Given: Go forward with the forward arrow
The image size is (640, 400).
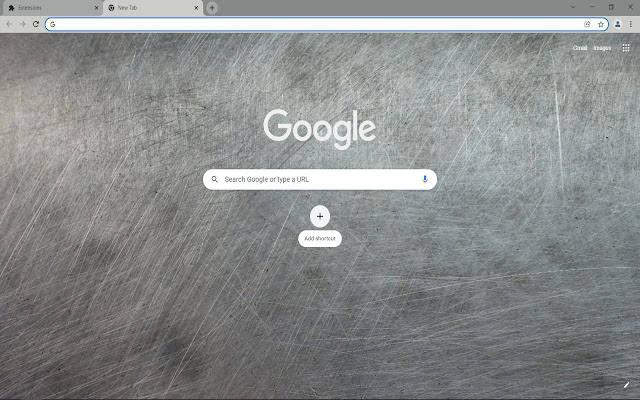Looking at the screenshot, I should pyautogui.click(x=22, y=24).
